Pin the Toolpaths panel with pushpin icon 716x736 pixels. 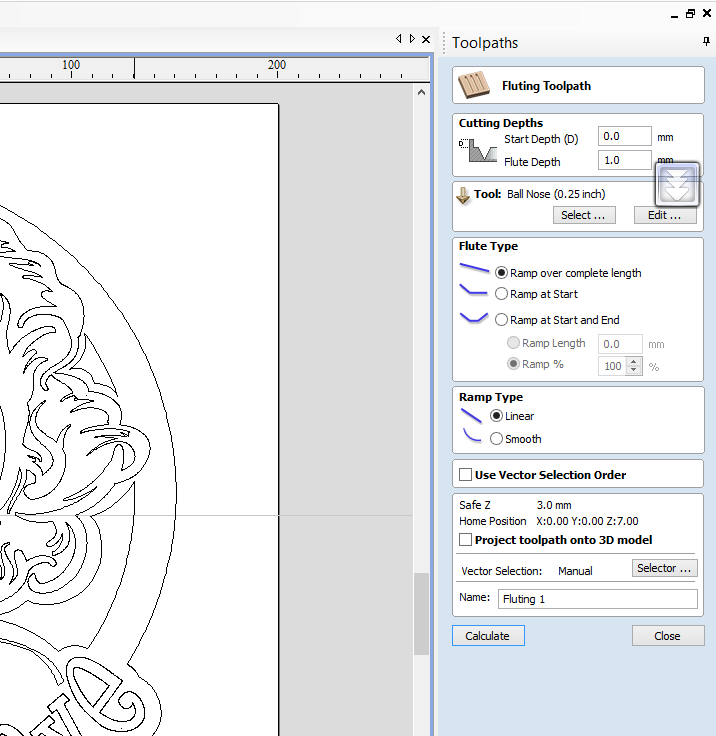coord(706,42)
